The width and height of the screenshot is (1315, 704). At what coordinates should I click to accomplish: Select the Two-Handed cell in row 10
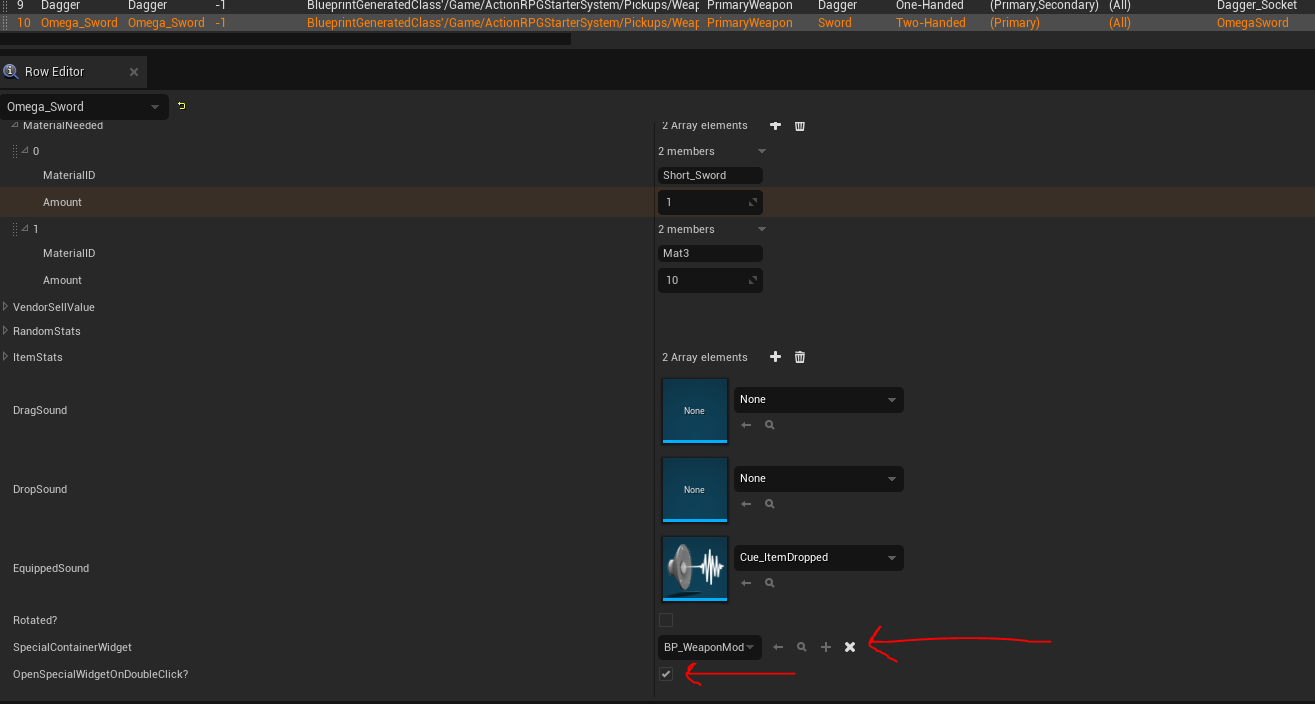931,22
